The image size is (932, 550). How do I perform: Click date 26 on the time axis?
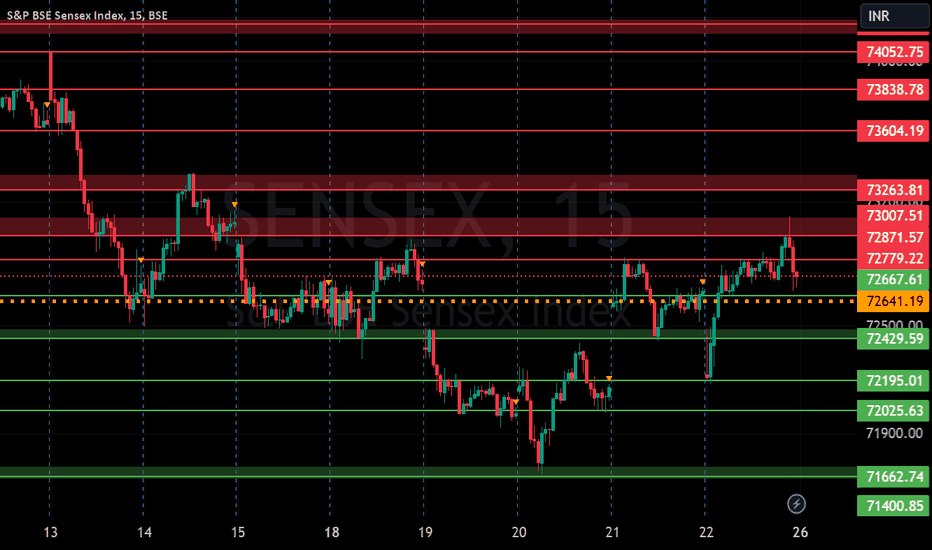[x=800, y=532]
